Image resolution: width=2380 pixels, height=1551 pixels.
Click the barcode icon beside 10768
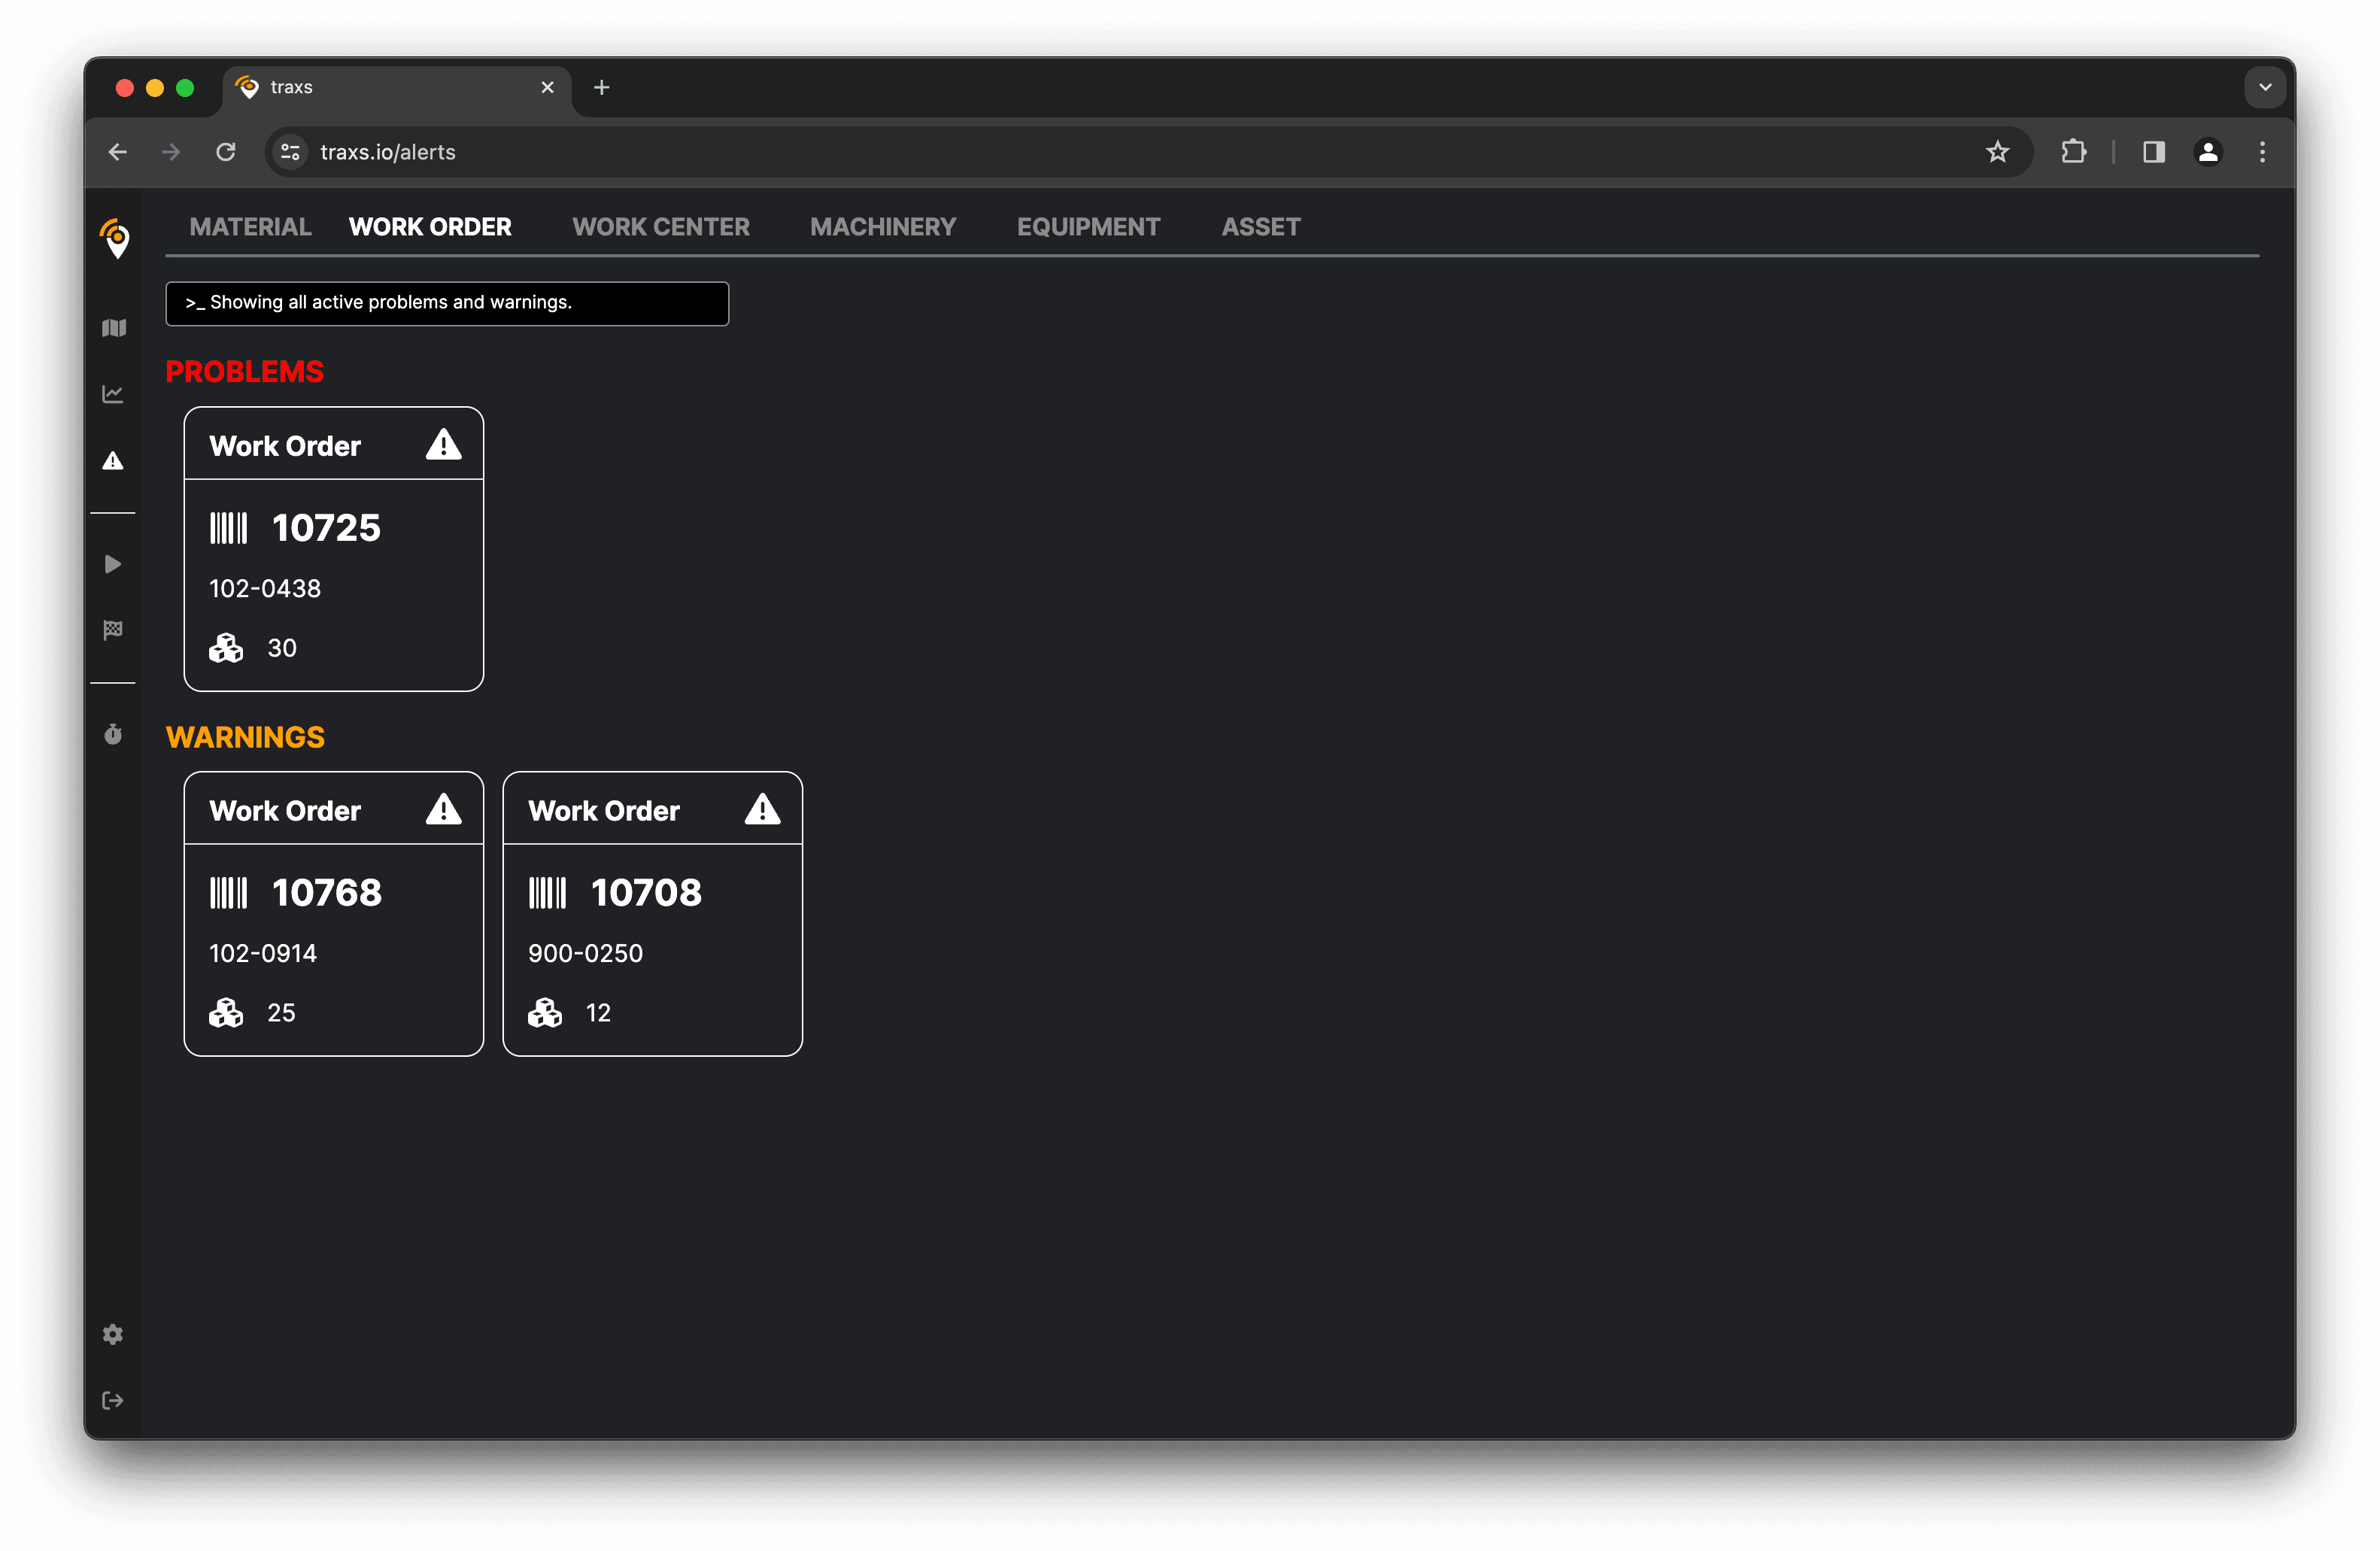[x=228, y=892]
